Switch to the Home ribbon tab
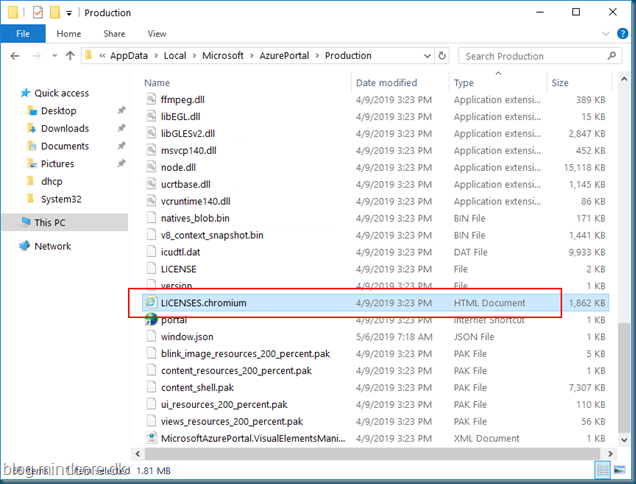Screen dimensions: 636x484 pyautogui.click(x=69, y=34)
